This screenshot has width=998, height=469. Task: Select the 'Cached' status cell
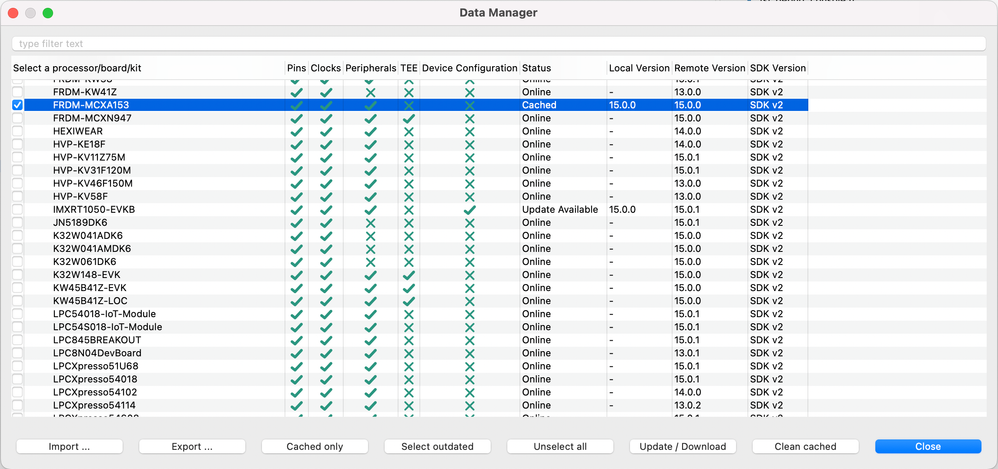click(539, 105)
